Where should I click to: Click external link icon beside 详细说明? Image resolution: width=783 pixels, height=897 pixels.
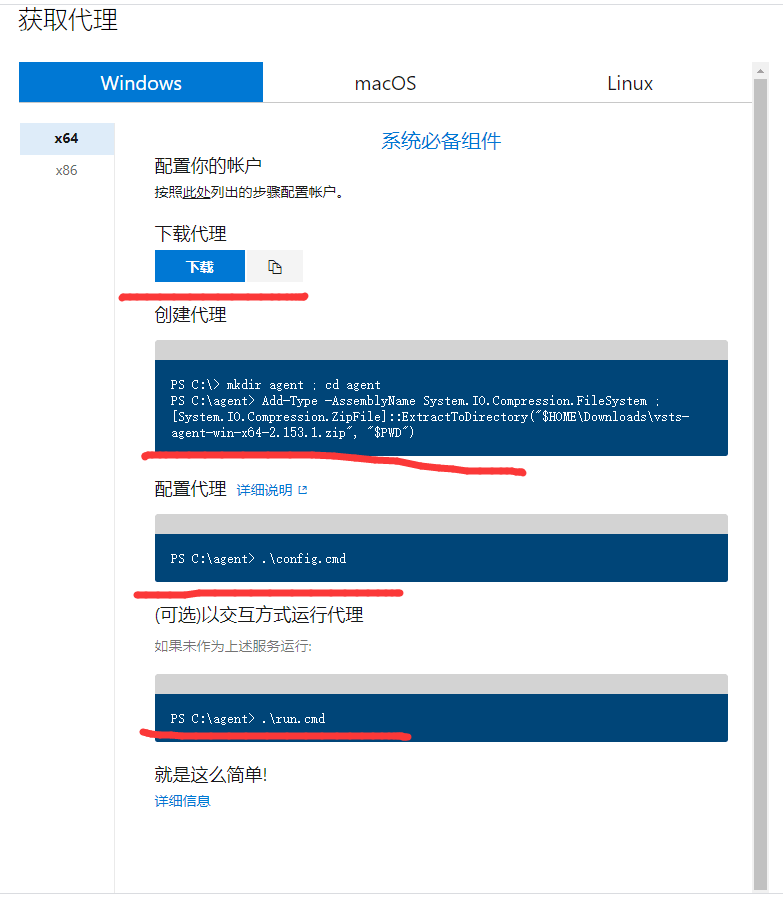pyautogui.click(x=303, y=490)
